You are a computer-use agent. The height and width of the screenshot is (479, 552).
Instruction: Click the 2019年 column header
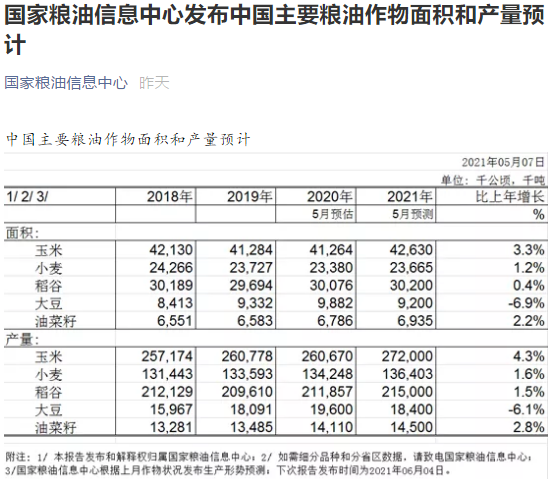(250, 196)
